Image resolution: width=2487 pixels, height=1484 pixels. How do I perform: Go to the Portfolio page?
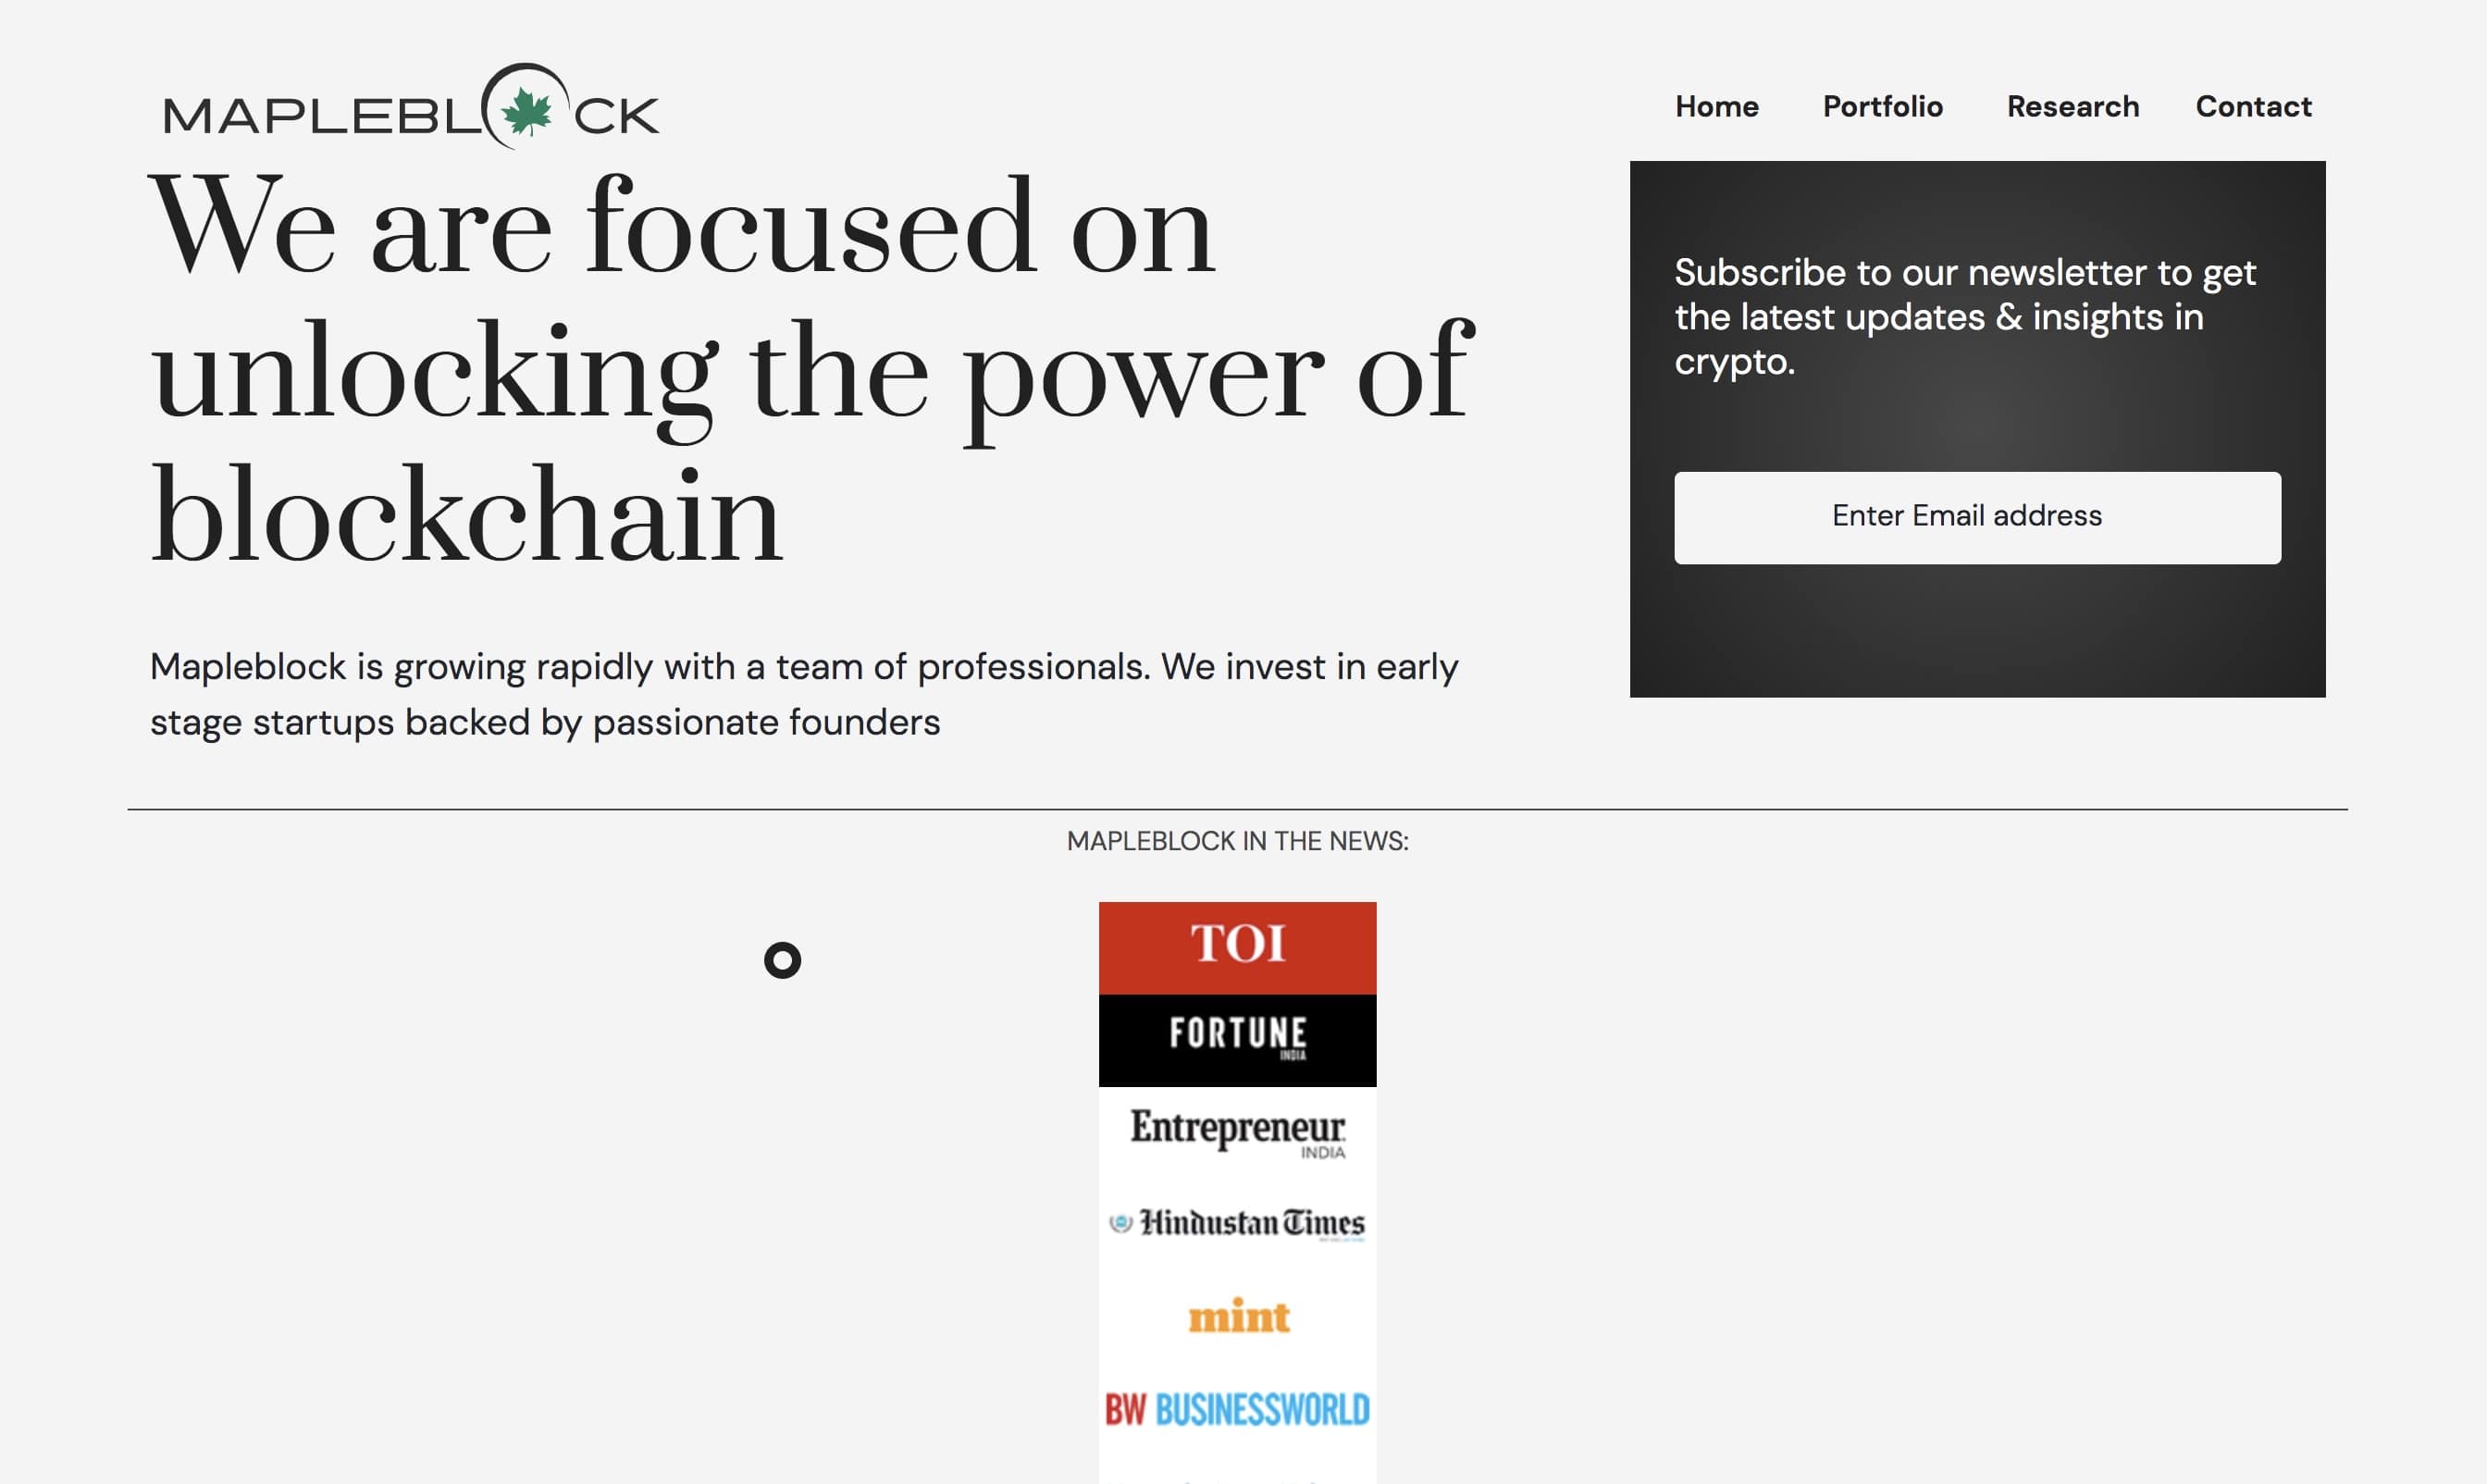pyautogui.click(x=1882, y=106)
